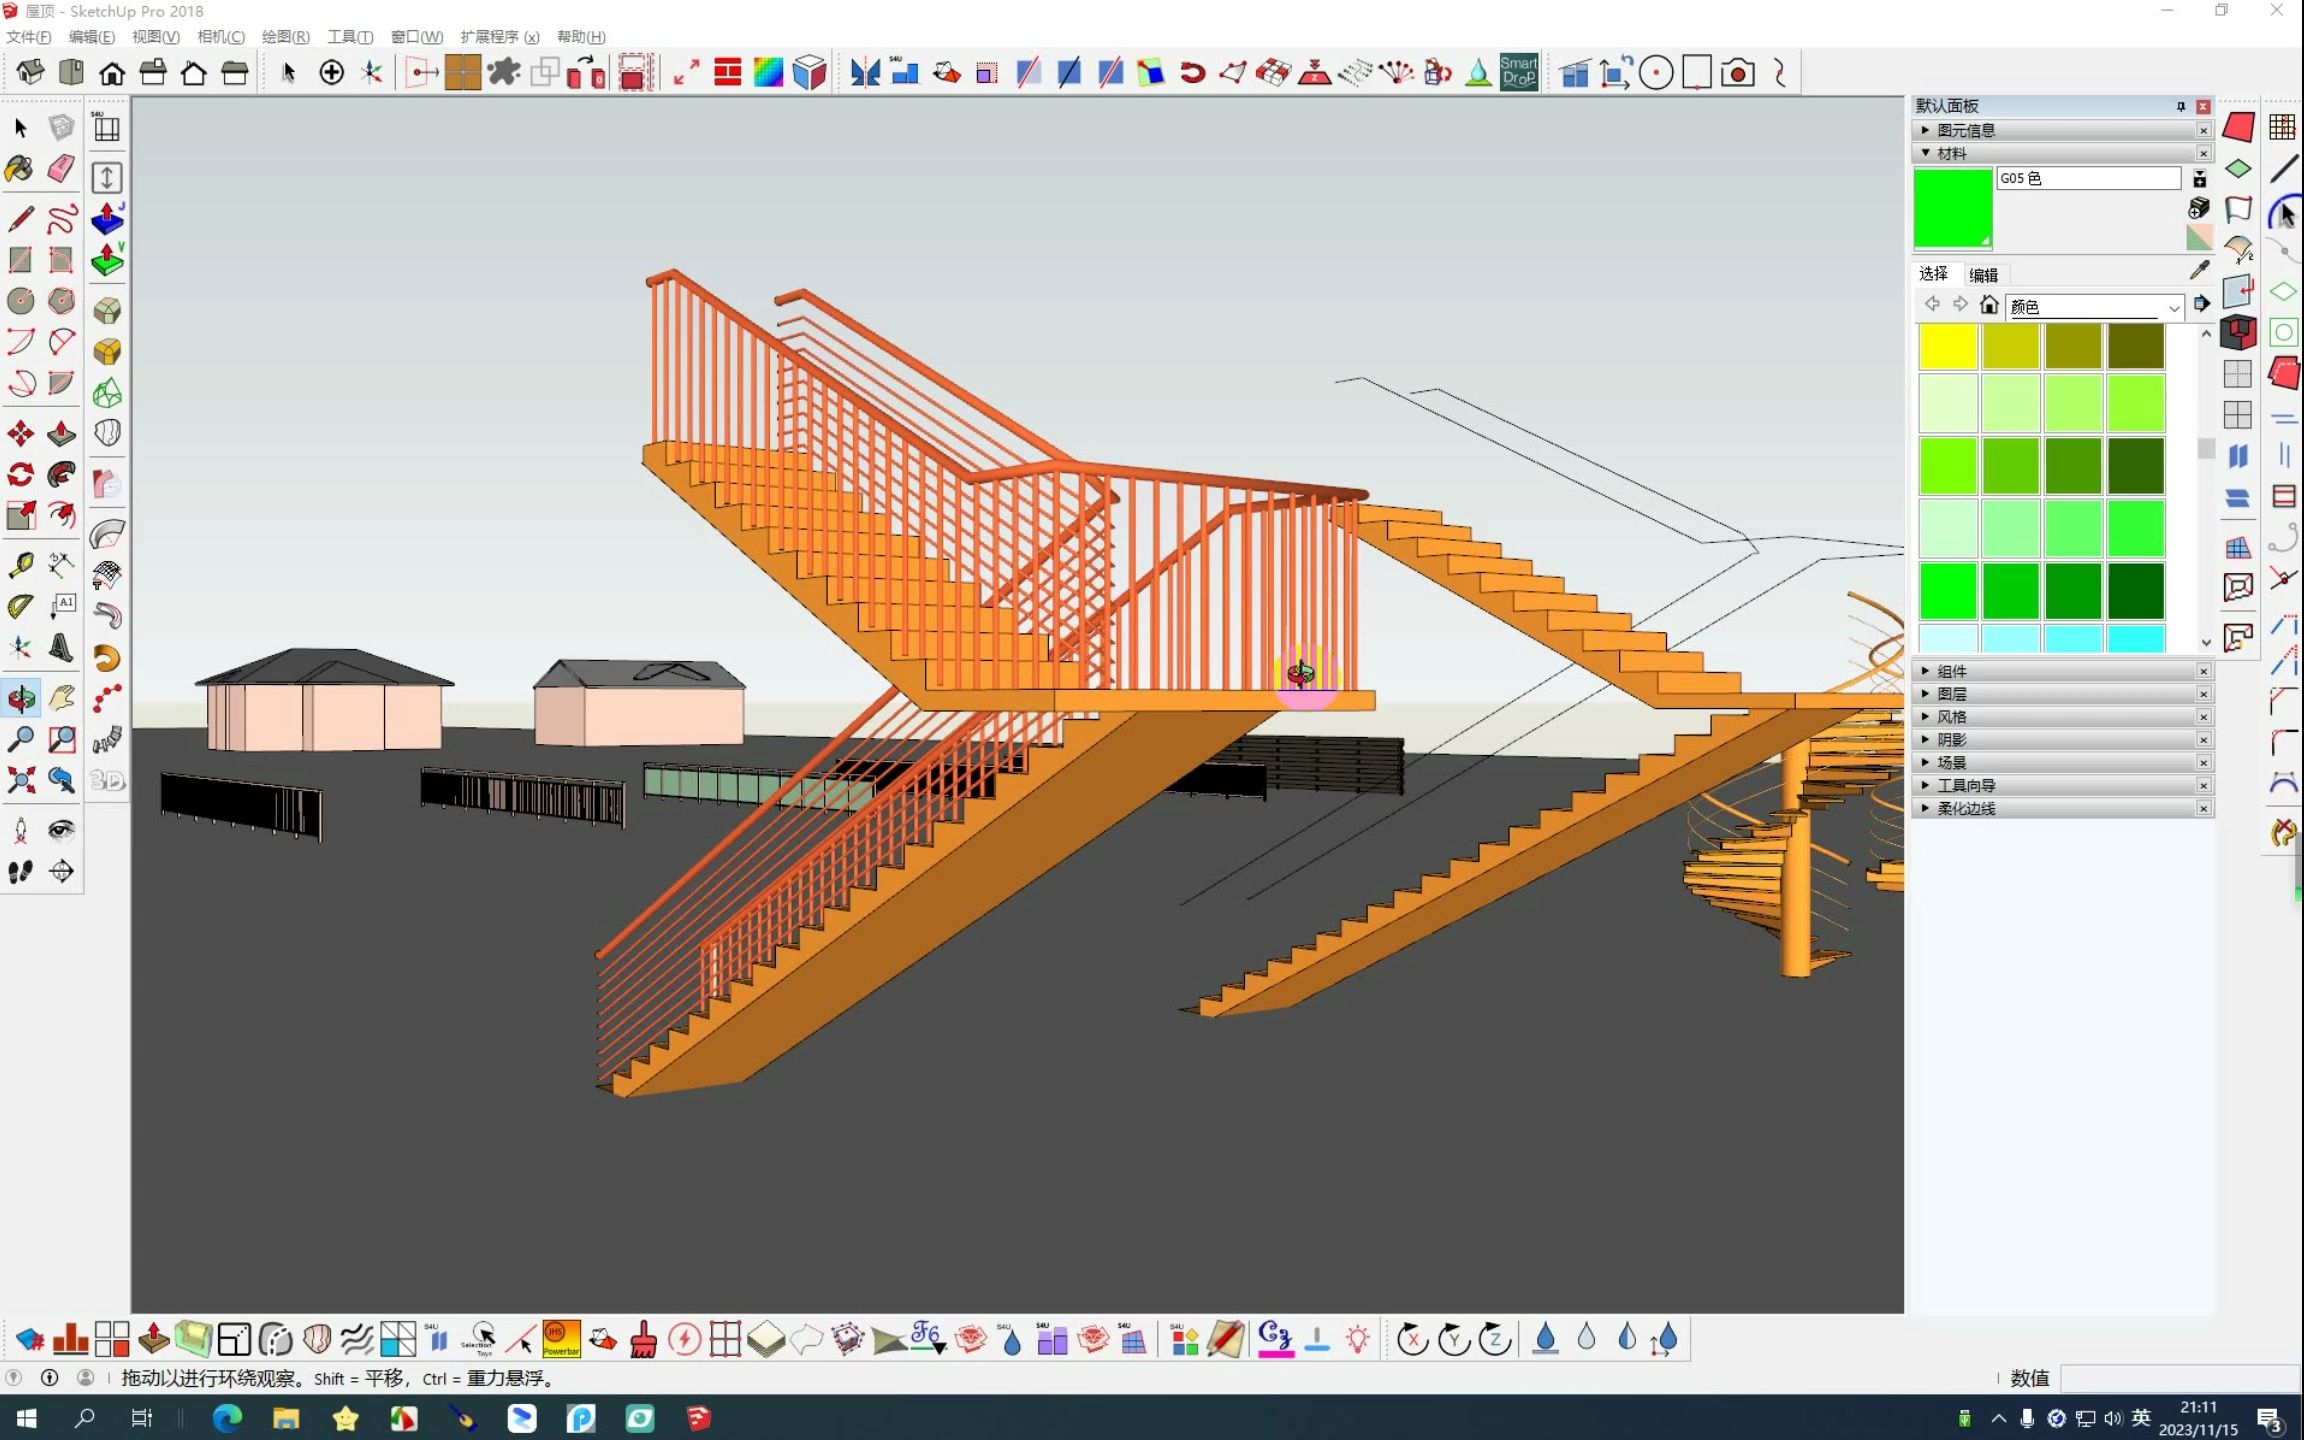Select the 3D Text tool
The width and height of the screenshot is (2304, 1440).
pos(61,648)
